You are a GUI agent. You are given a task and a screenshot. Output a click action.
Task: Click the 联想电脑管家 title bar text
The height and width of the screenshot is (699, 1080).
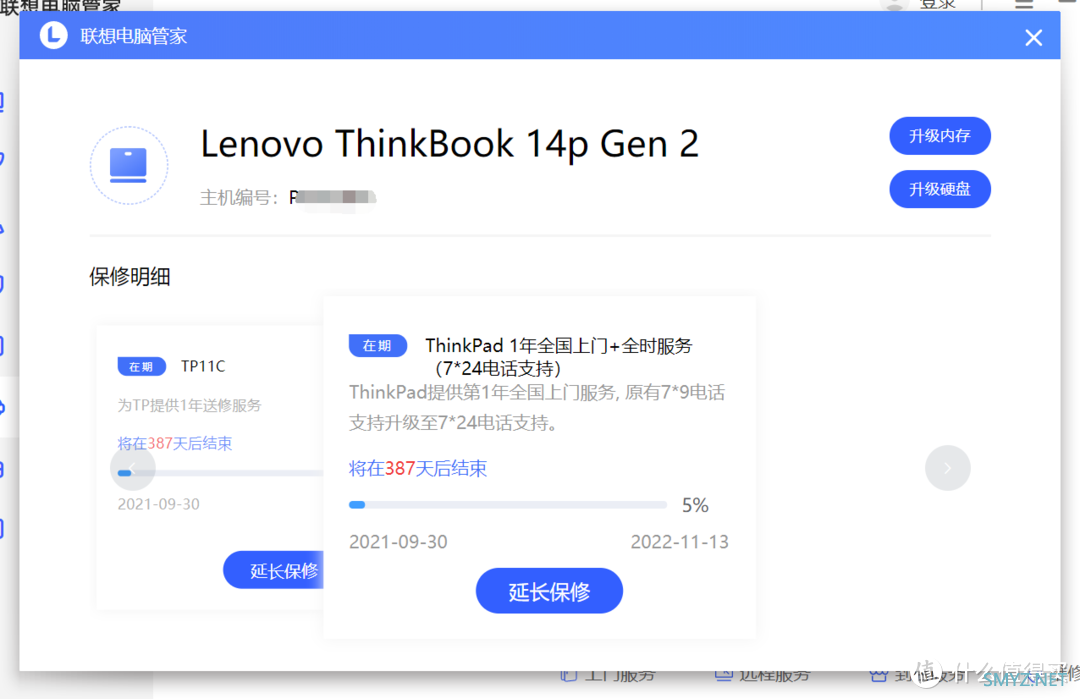pos(134,36)
